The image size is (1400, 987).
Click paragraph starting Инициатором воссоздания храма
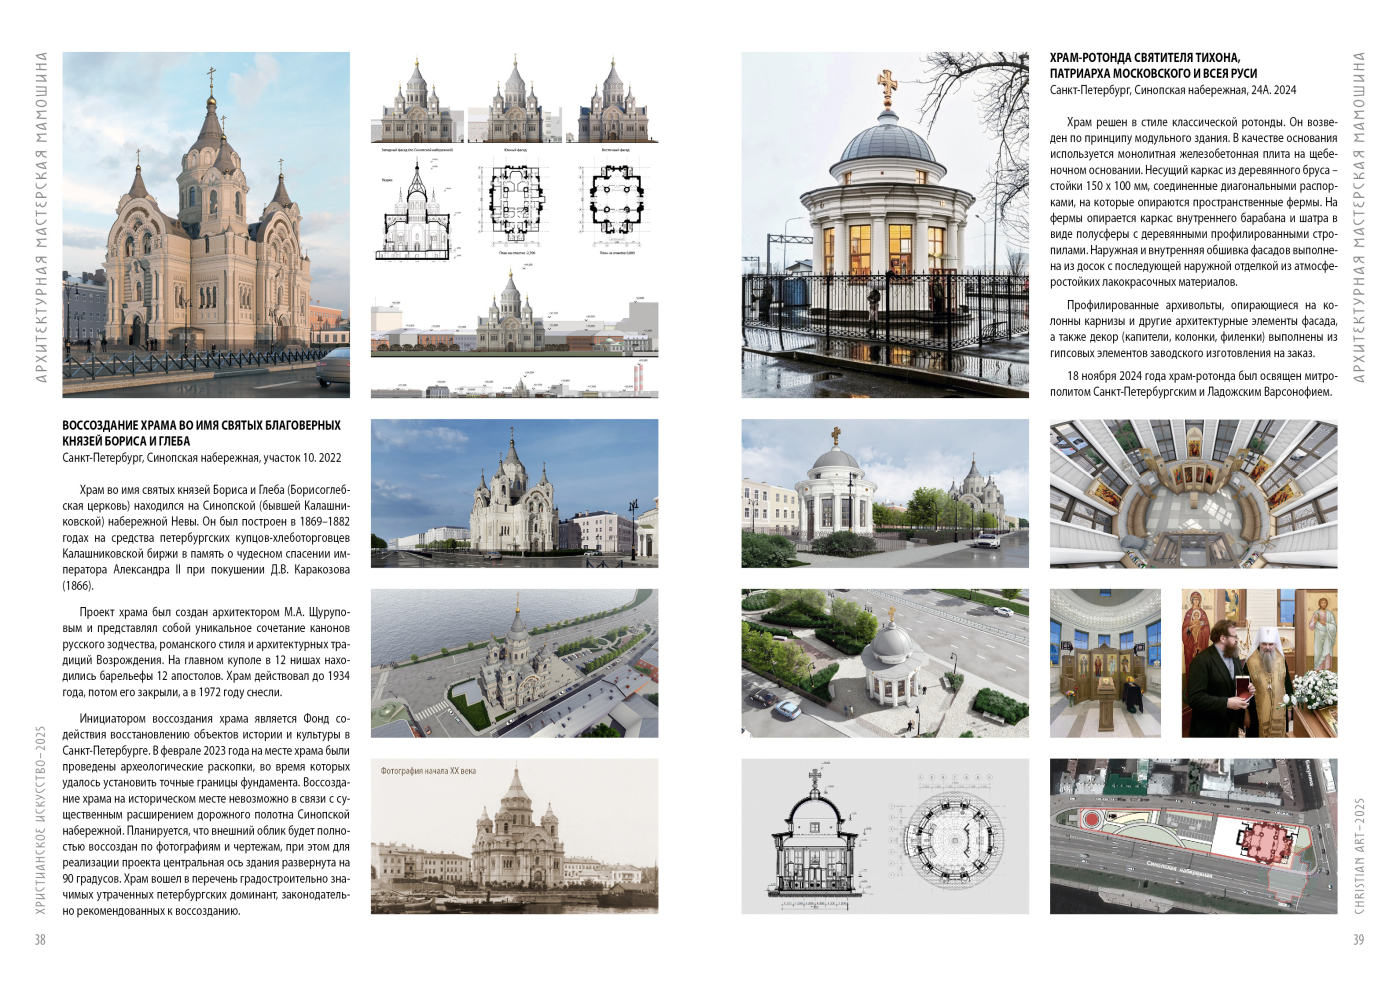point(206,814)
